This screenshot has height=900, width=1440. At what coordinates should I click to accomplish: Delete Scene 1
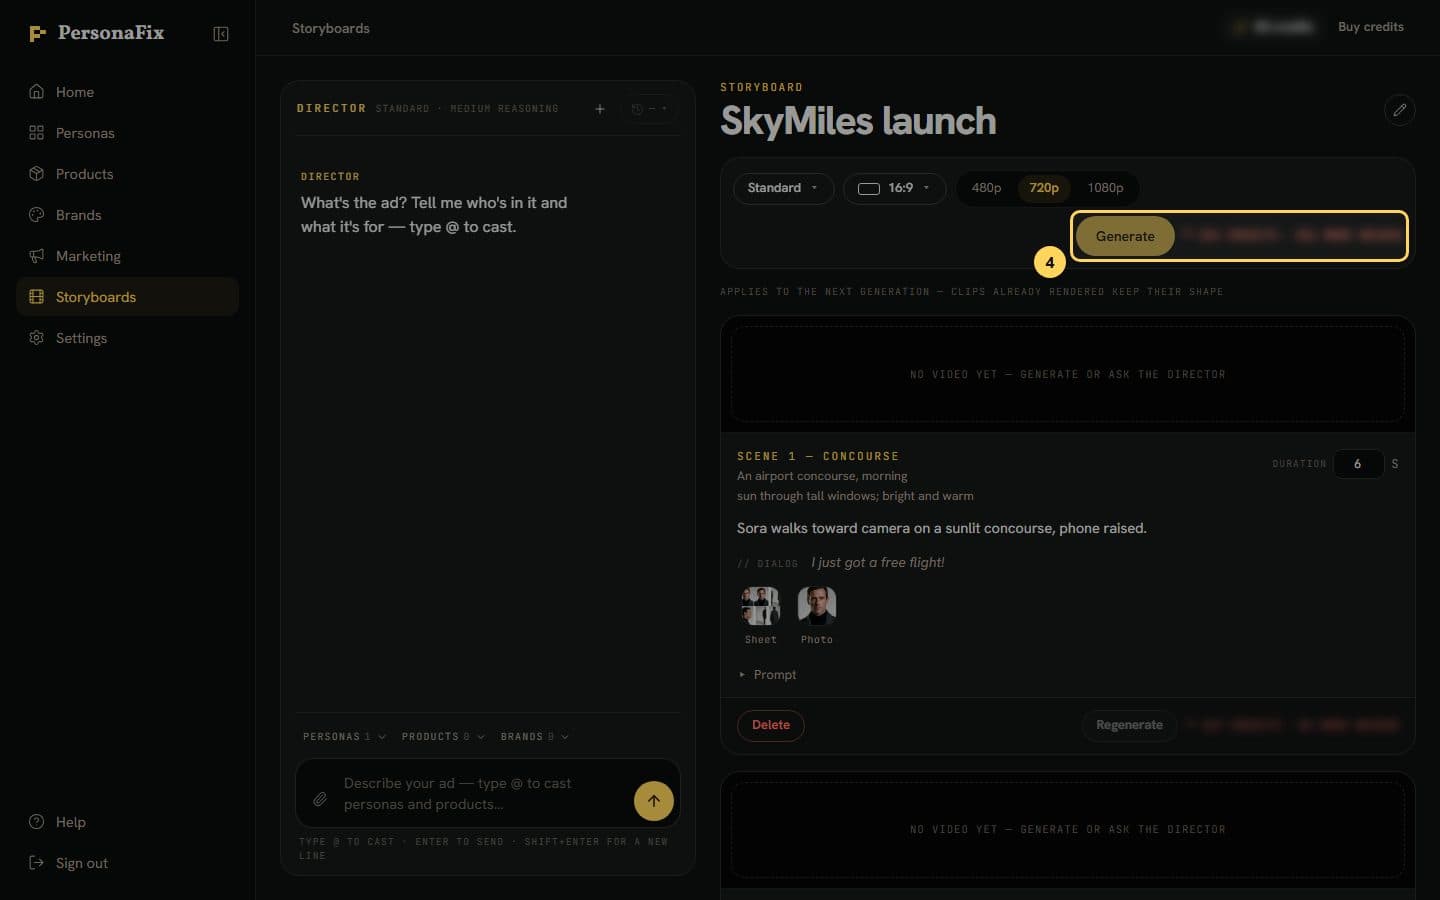click(771, 725)
